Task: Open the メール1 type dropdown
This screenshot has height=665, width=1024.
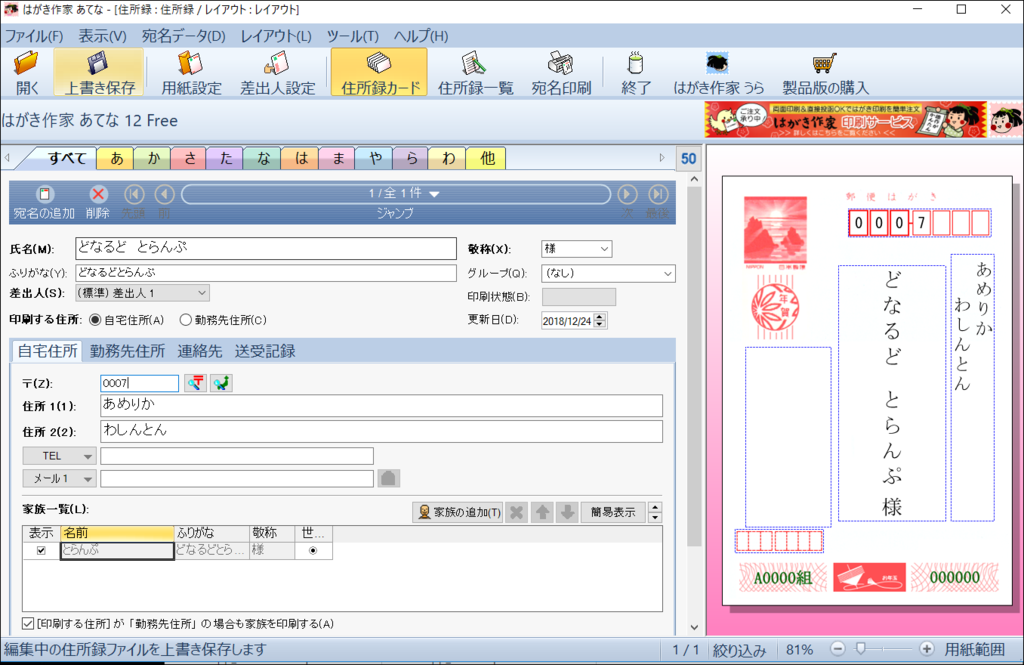Action: [59, 479]
